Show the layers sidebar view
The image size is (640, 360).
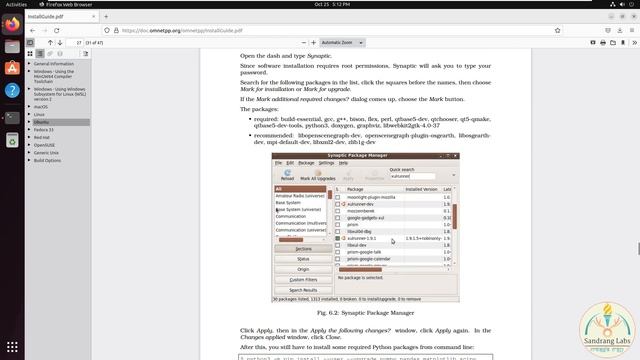60,53
